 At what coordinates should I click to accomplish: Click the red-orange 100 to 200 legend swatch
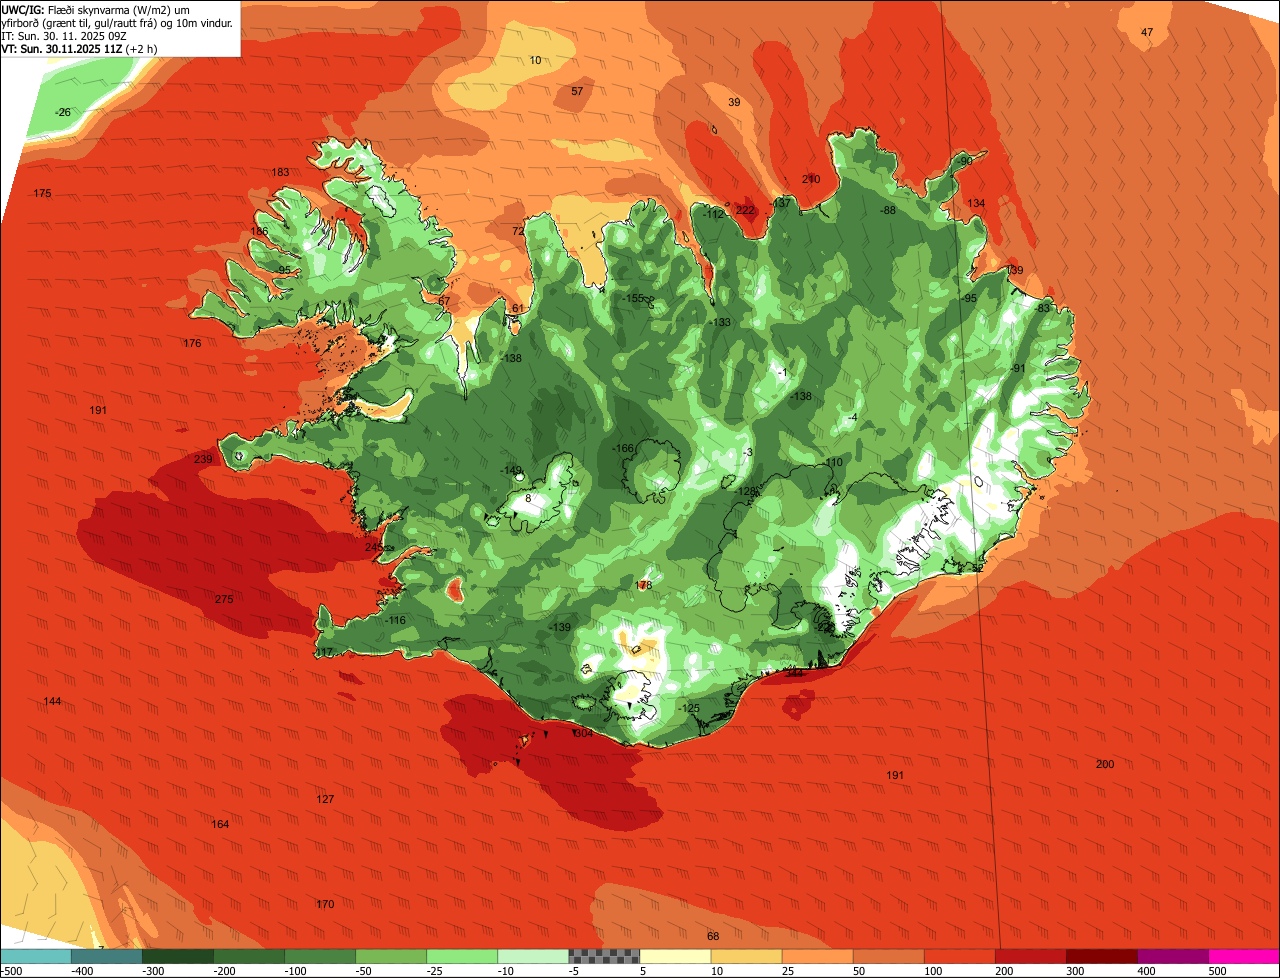point(959,956)
